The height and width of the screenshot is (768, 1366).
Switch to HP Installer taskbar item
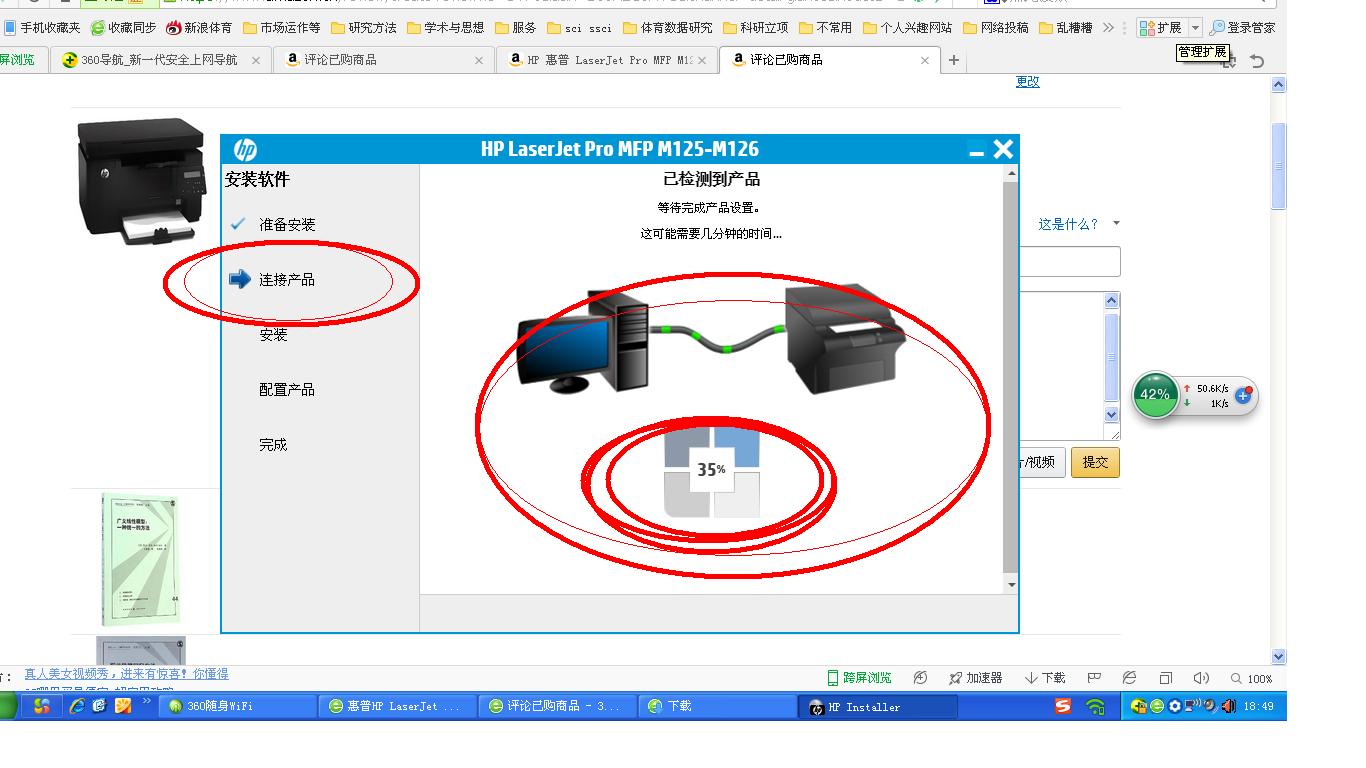click(x=880, y=707)
